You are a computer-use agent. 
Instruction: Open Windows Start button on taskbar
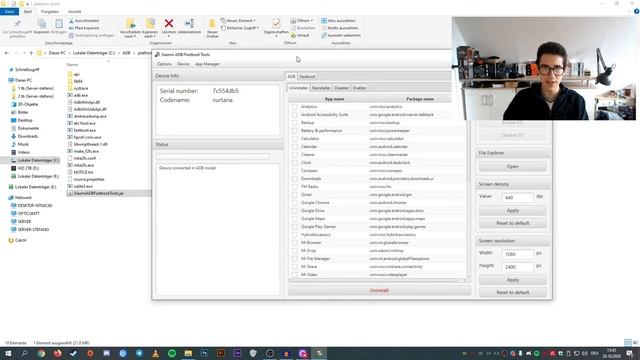pyautogui.click(x=8, y=353)
